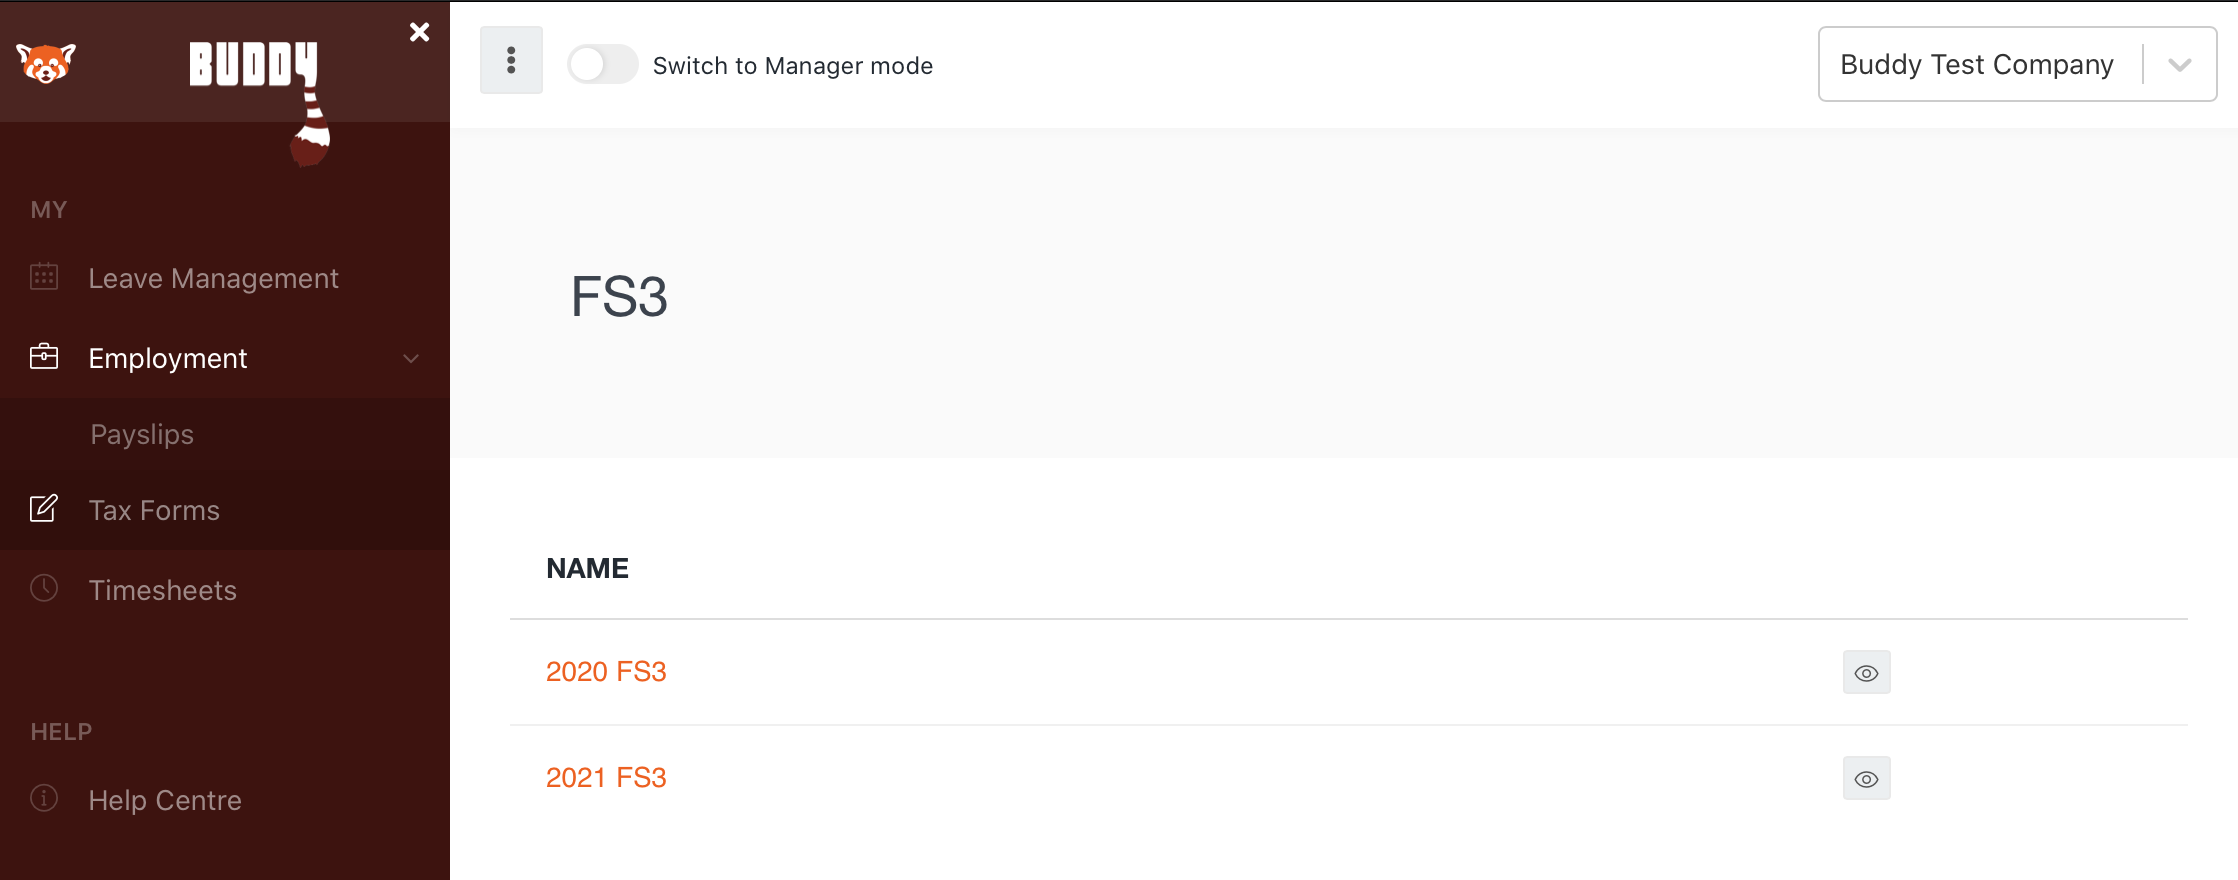
Task: Open the 2020 FS3 form
Action: (x=606, y=672)
